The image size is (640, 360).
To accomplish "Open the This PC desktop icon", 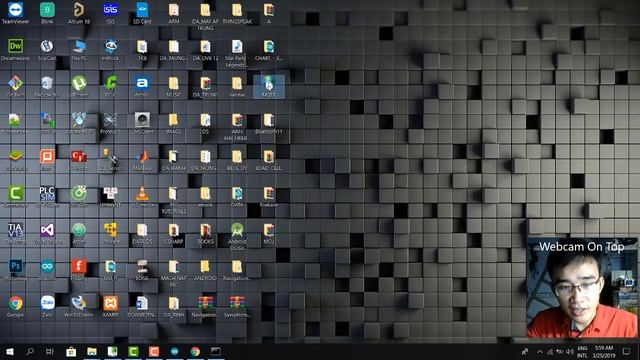I will 79,49.
